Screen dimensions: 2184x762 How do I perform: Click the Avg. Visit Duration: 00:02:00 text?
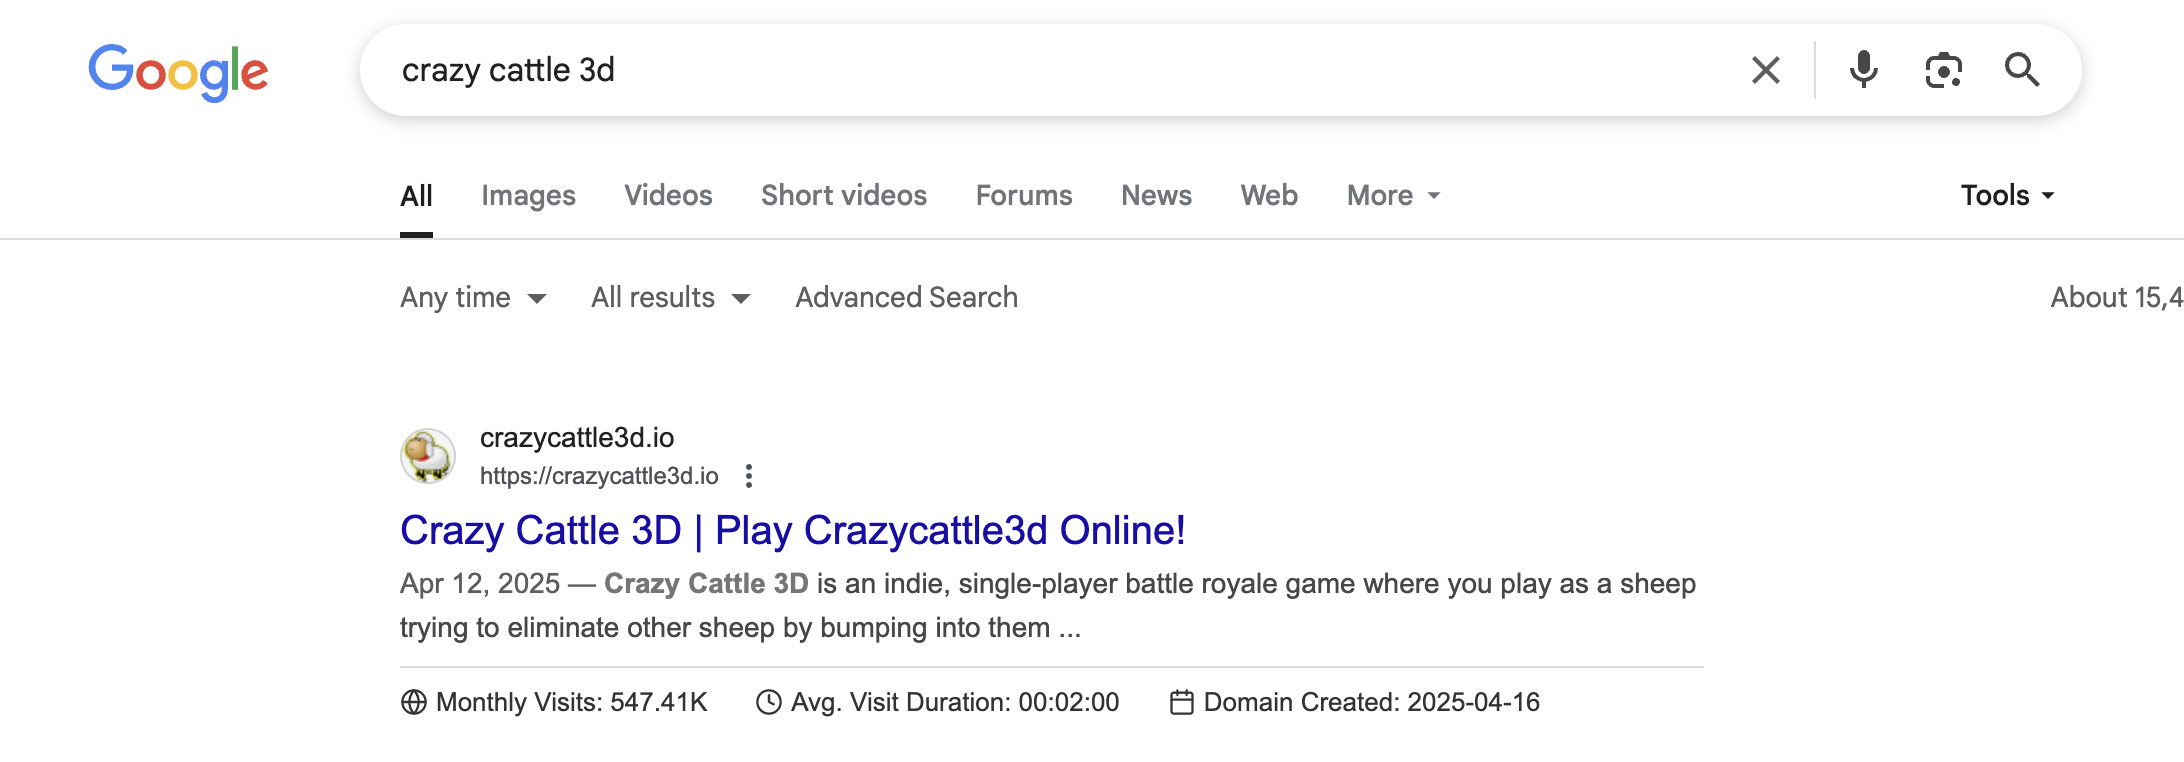click(x=955, y=703)
